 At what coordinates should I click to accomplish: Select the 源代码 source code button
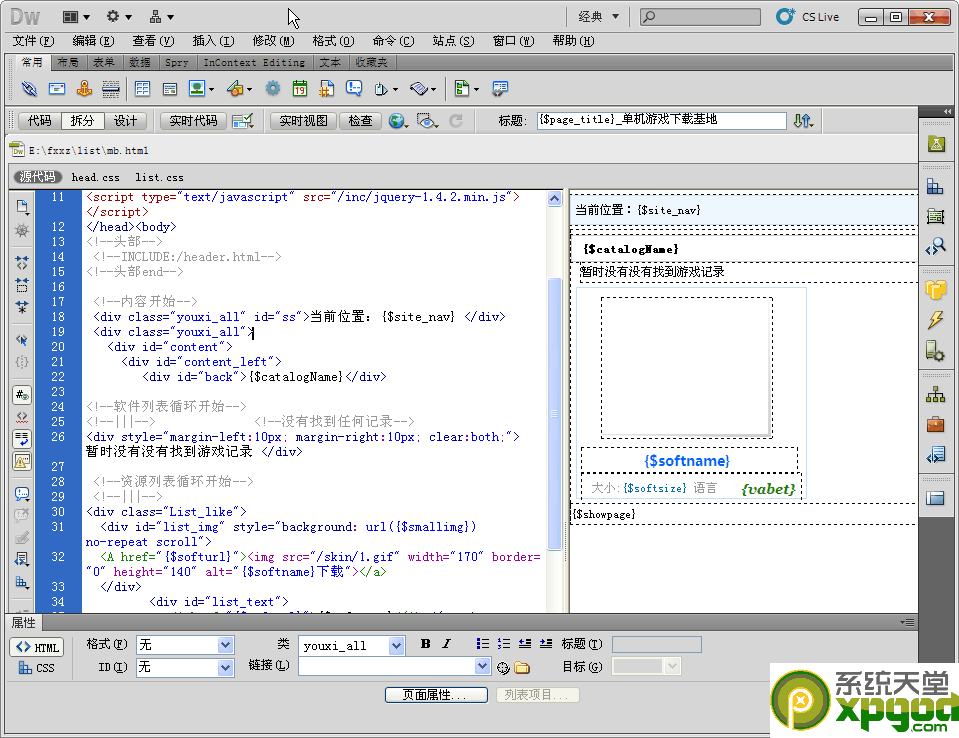point(36,177)
